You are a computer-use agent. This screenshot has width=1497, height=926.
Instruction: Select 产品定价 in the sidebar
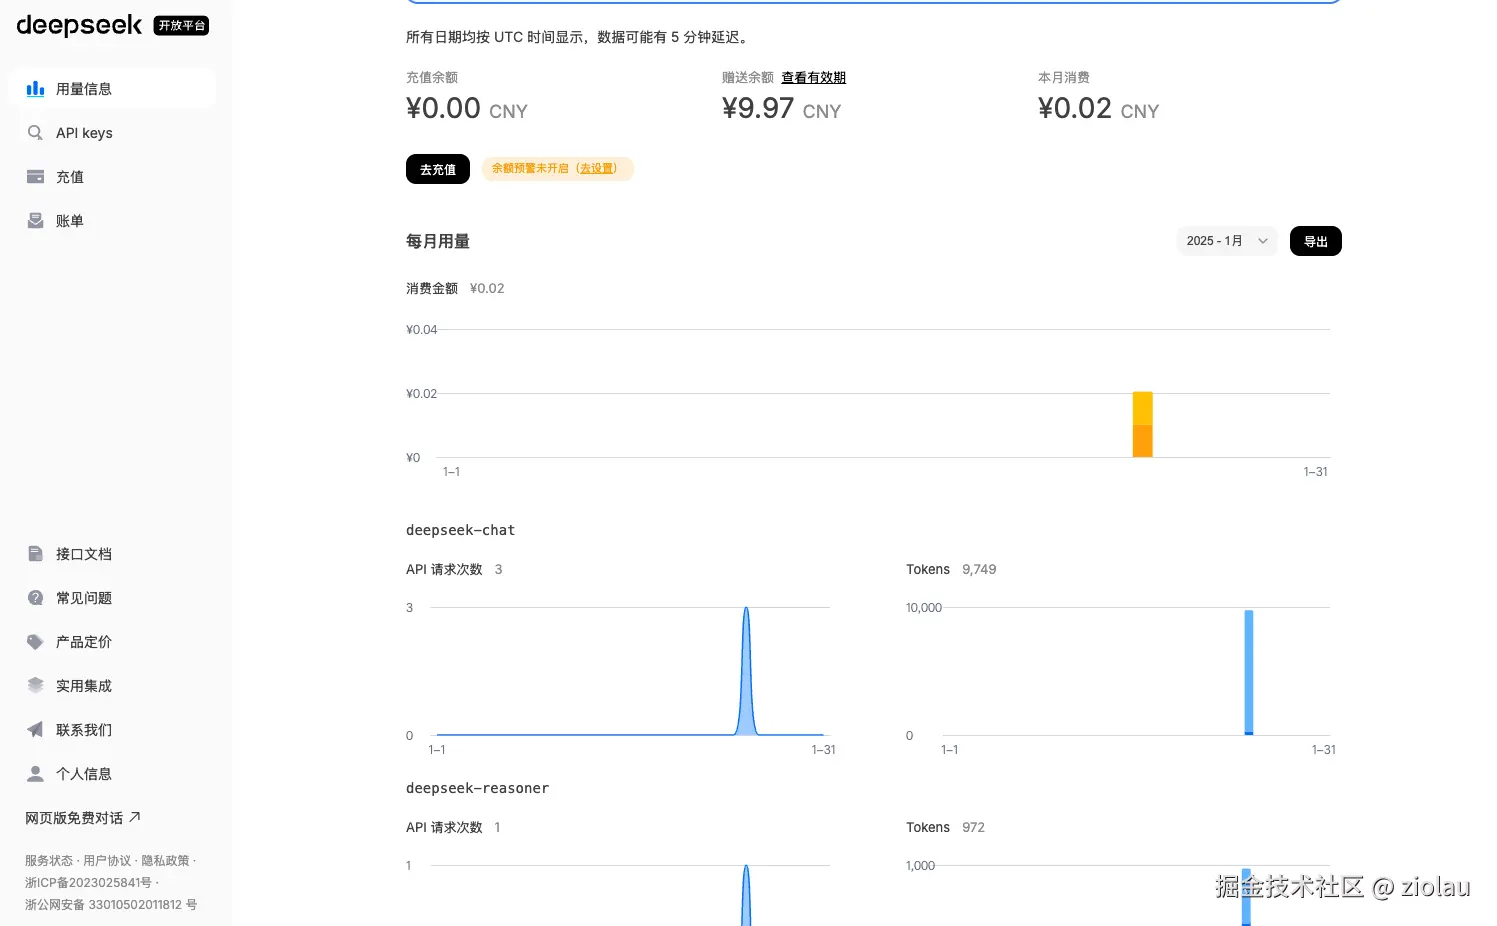coord(112,642)
